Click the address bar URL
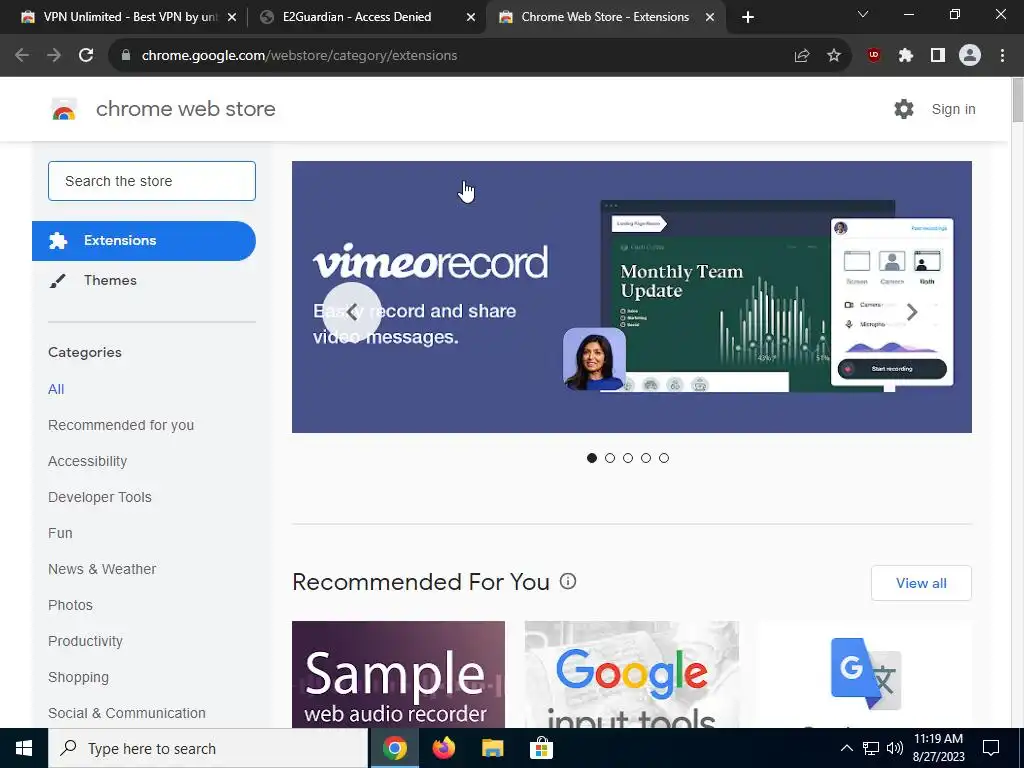The width and height of the screenshot is (1024, 768). tap(299, 56)
